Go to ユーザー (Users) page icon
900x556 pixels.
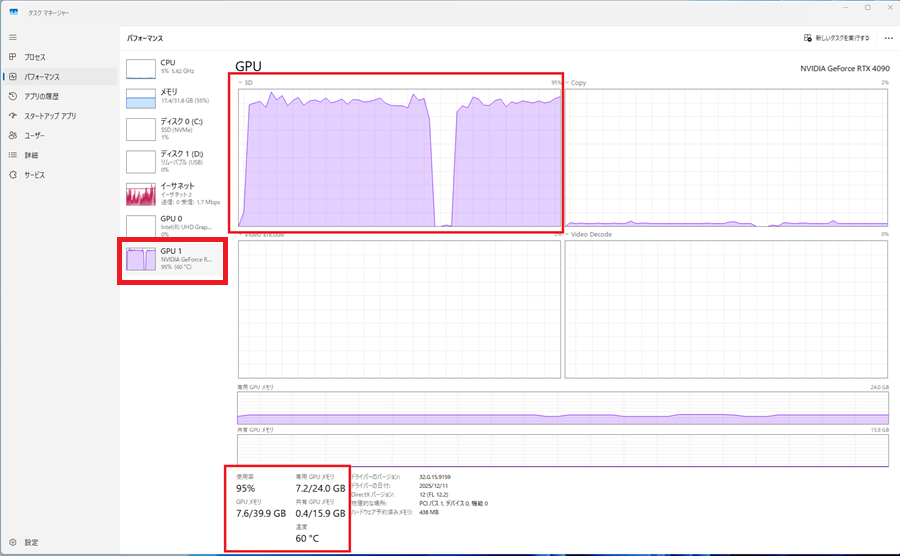click(x=12, y=135)
